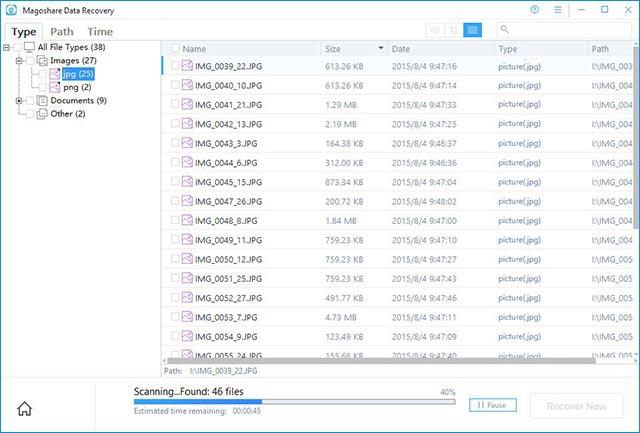Switch to detailed list view

(473, 30)
